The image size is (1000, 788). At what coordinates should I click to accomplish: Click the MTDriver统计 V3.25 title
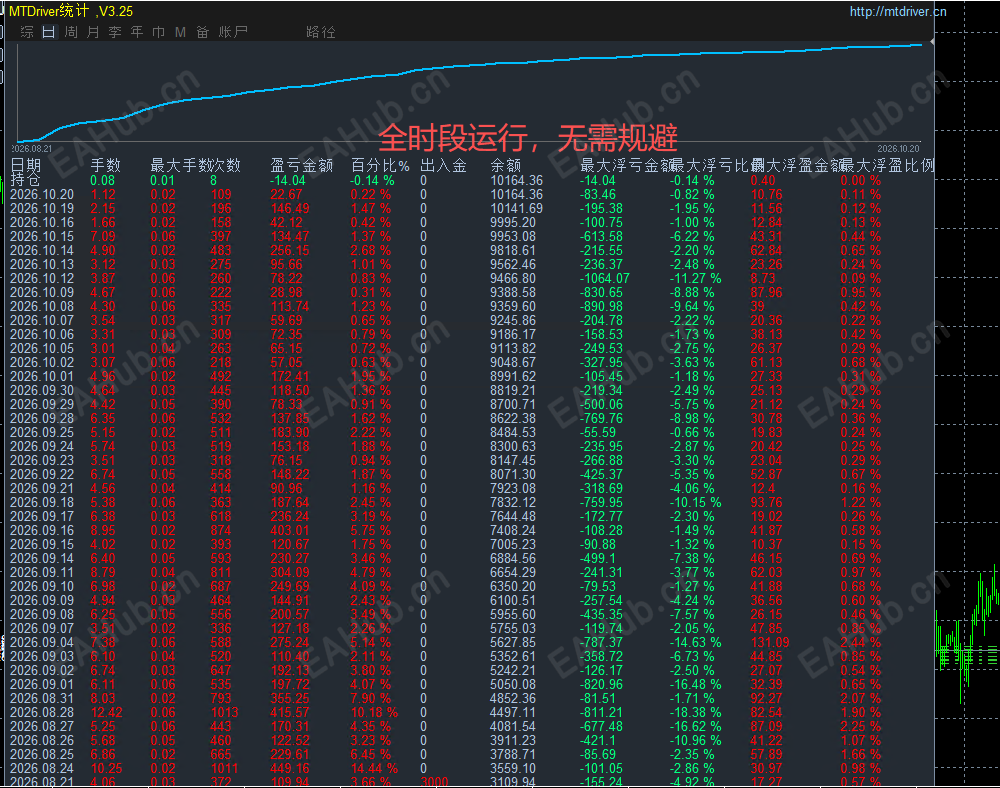tap(71, 11)
